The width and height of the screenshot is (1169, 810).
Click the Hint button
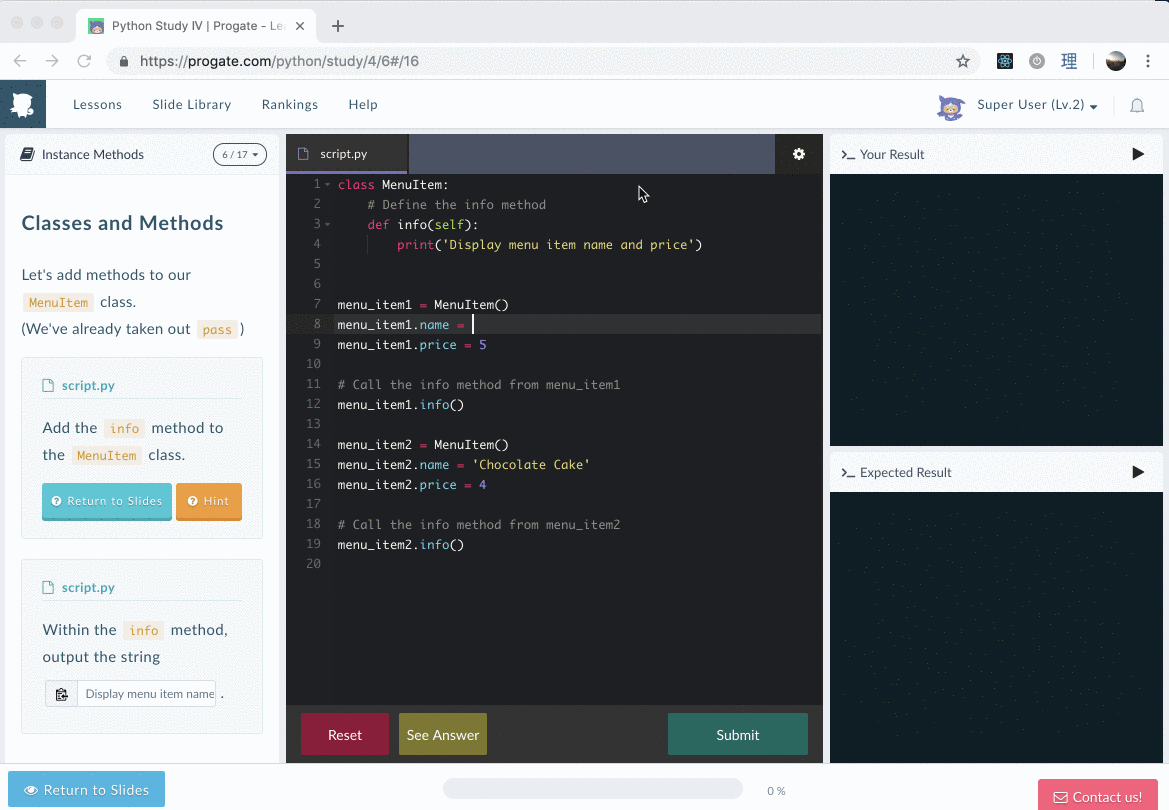tap(209, 501)
